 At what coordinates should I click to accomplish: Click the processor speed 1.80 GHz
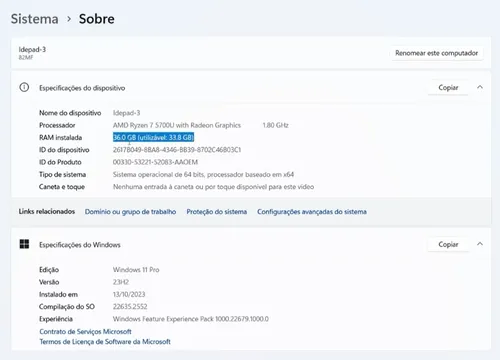[275, 125]
